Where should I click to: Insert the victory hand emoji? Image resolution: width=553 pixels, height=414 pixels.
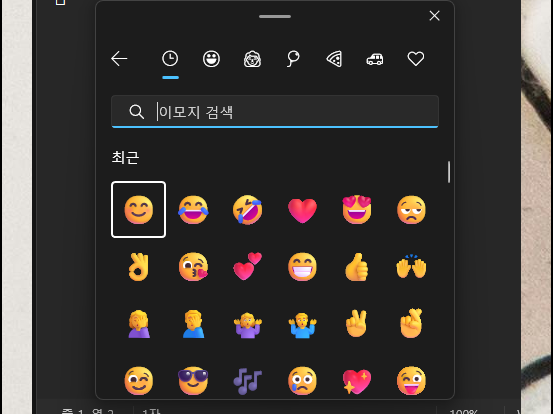tap(357, 324)
